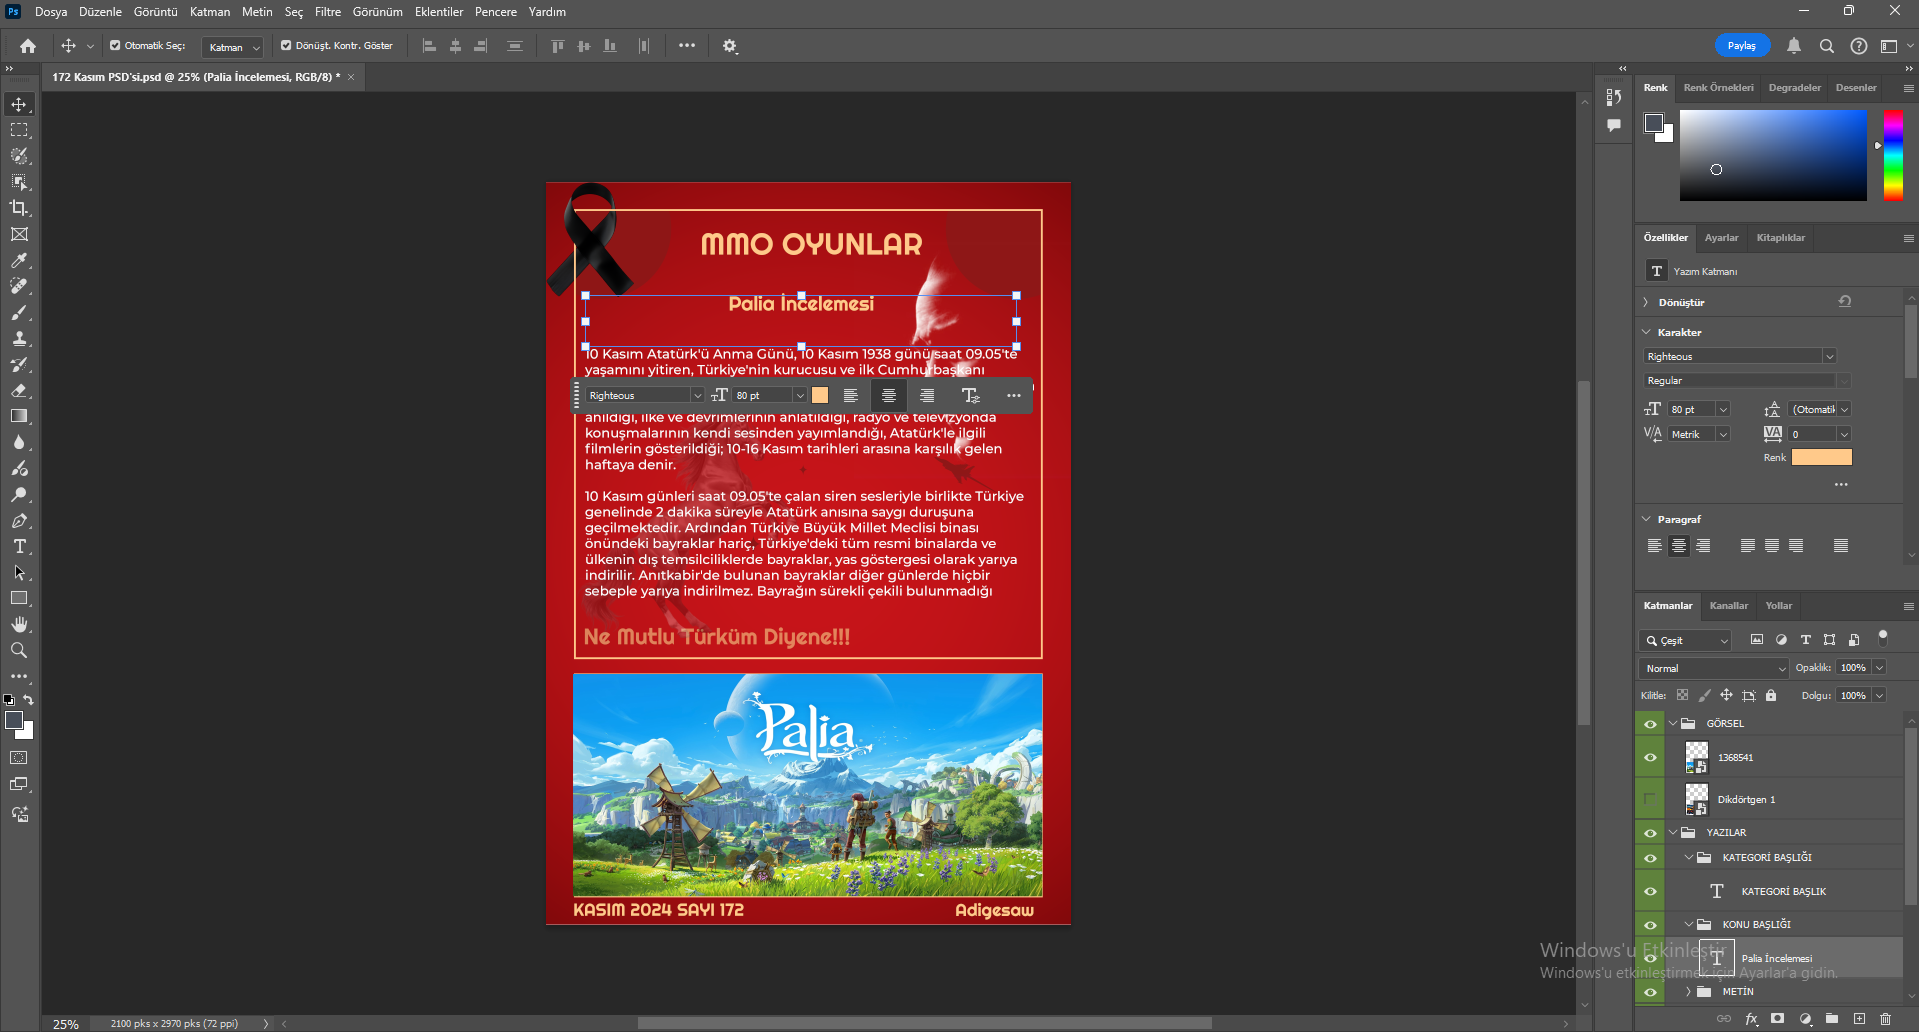Switch to the Kanallar tab

pos(1729,605)
